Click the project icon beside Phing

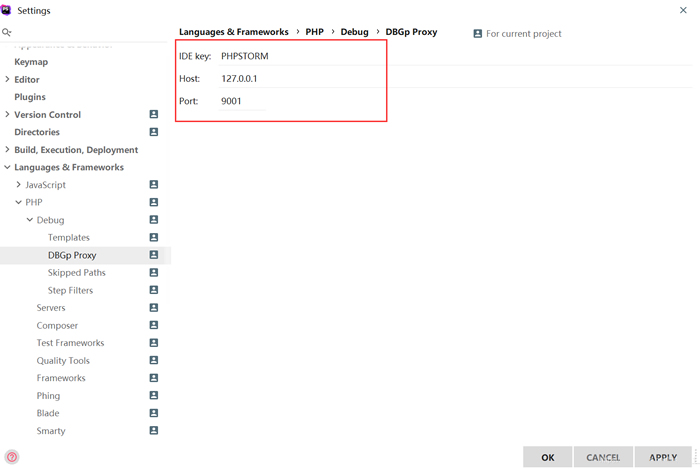(x=154, y=395)
